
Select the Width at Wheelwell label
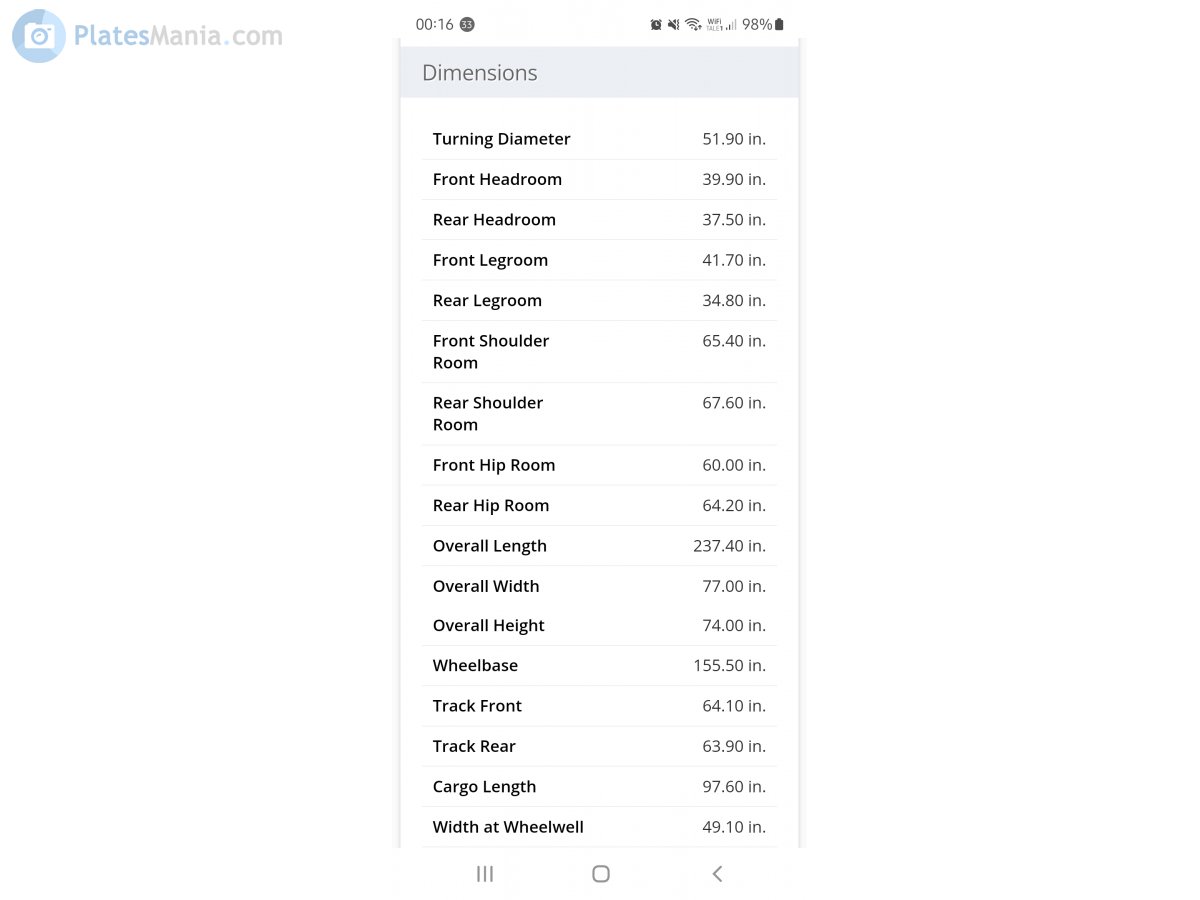pos(508,827)
